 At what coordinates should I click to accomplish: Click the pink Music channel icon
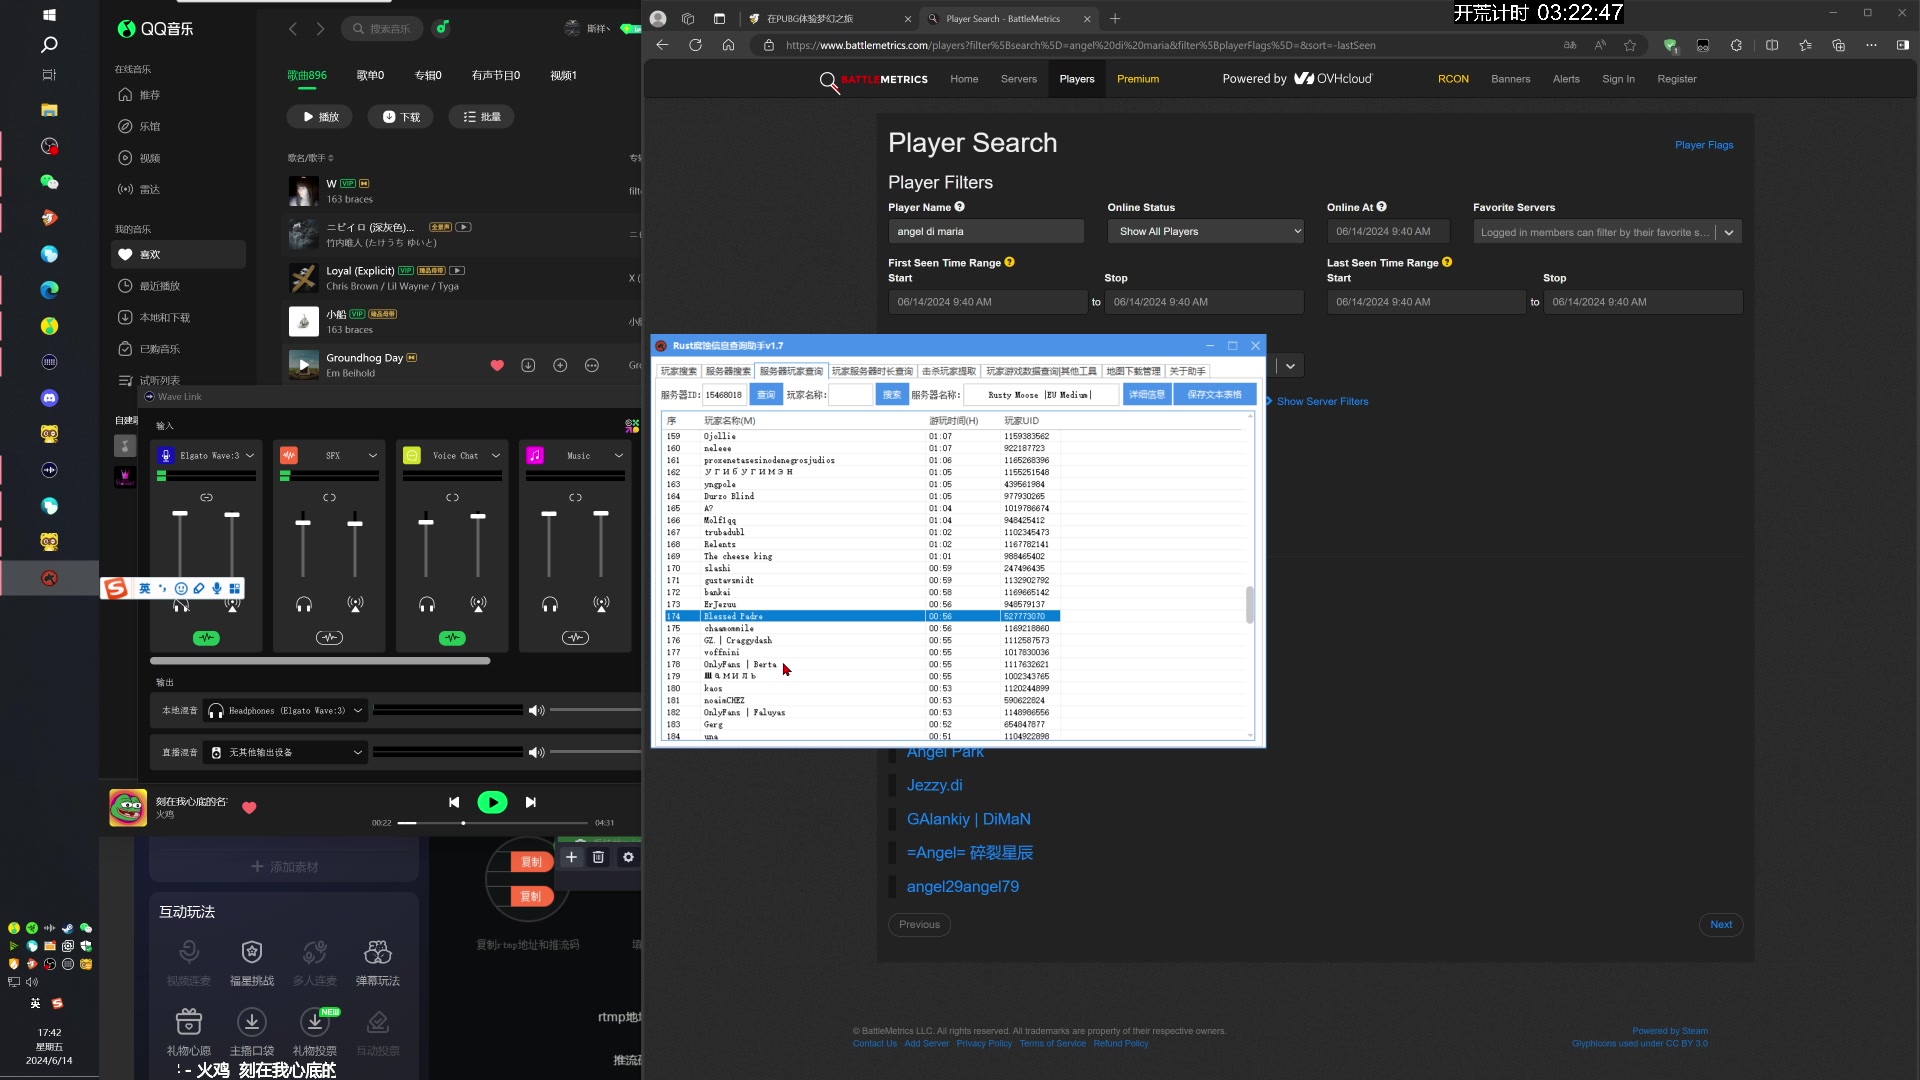[x=535, y=456]
